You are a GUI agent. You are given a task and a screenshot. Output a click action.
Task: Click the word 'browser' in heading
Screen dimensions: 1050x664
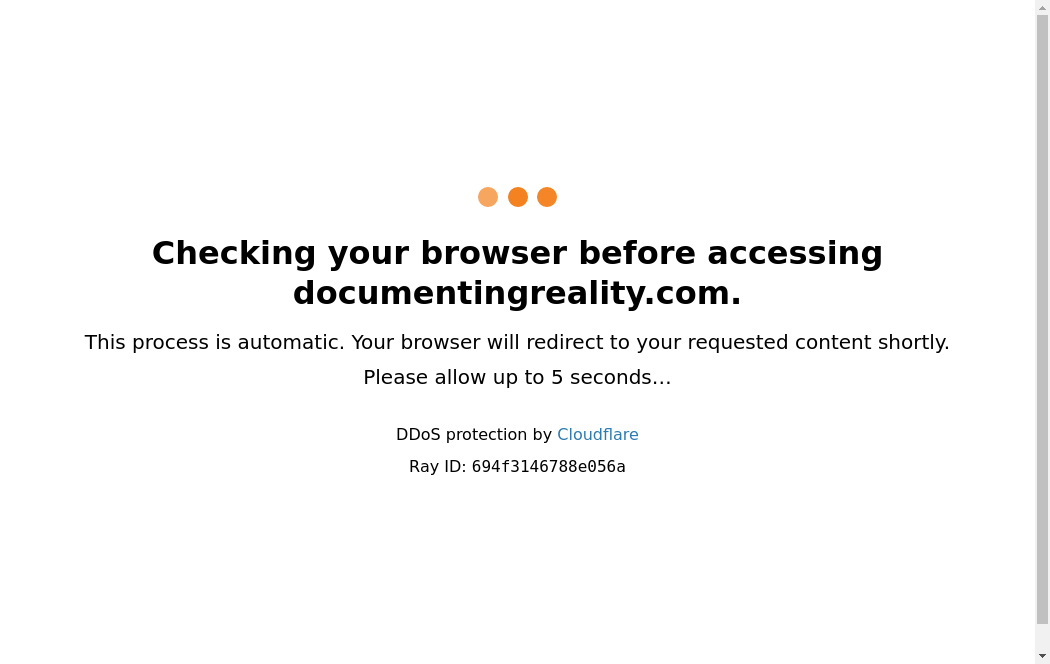click(x=494, y=254)
